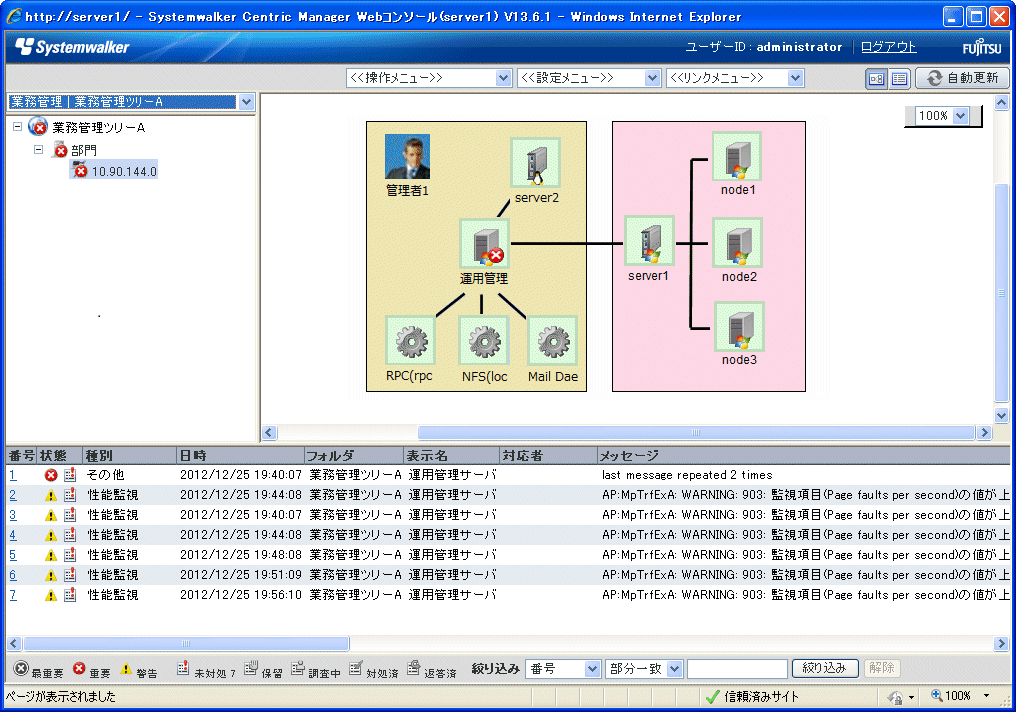Click the filter text input field
The image size is (1016, 712).
[737, 669]
